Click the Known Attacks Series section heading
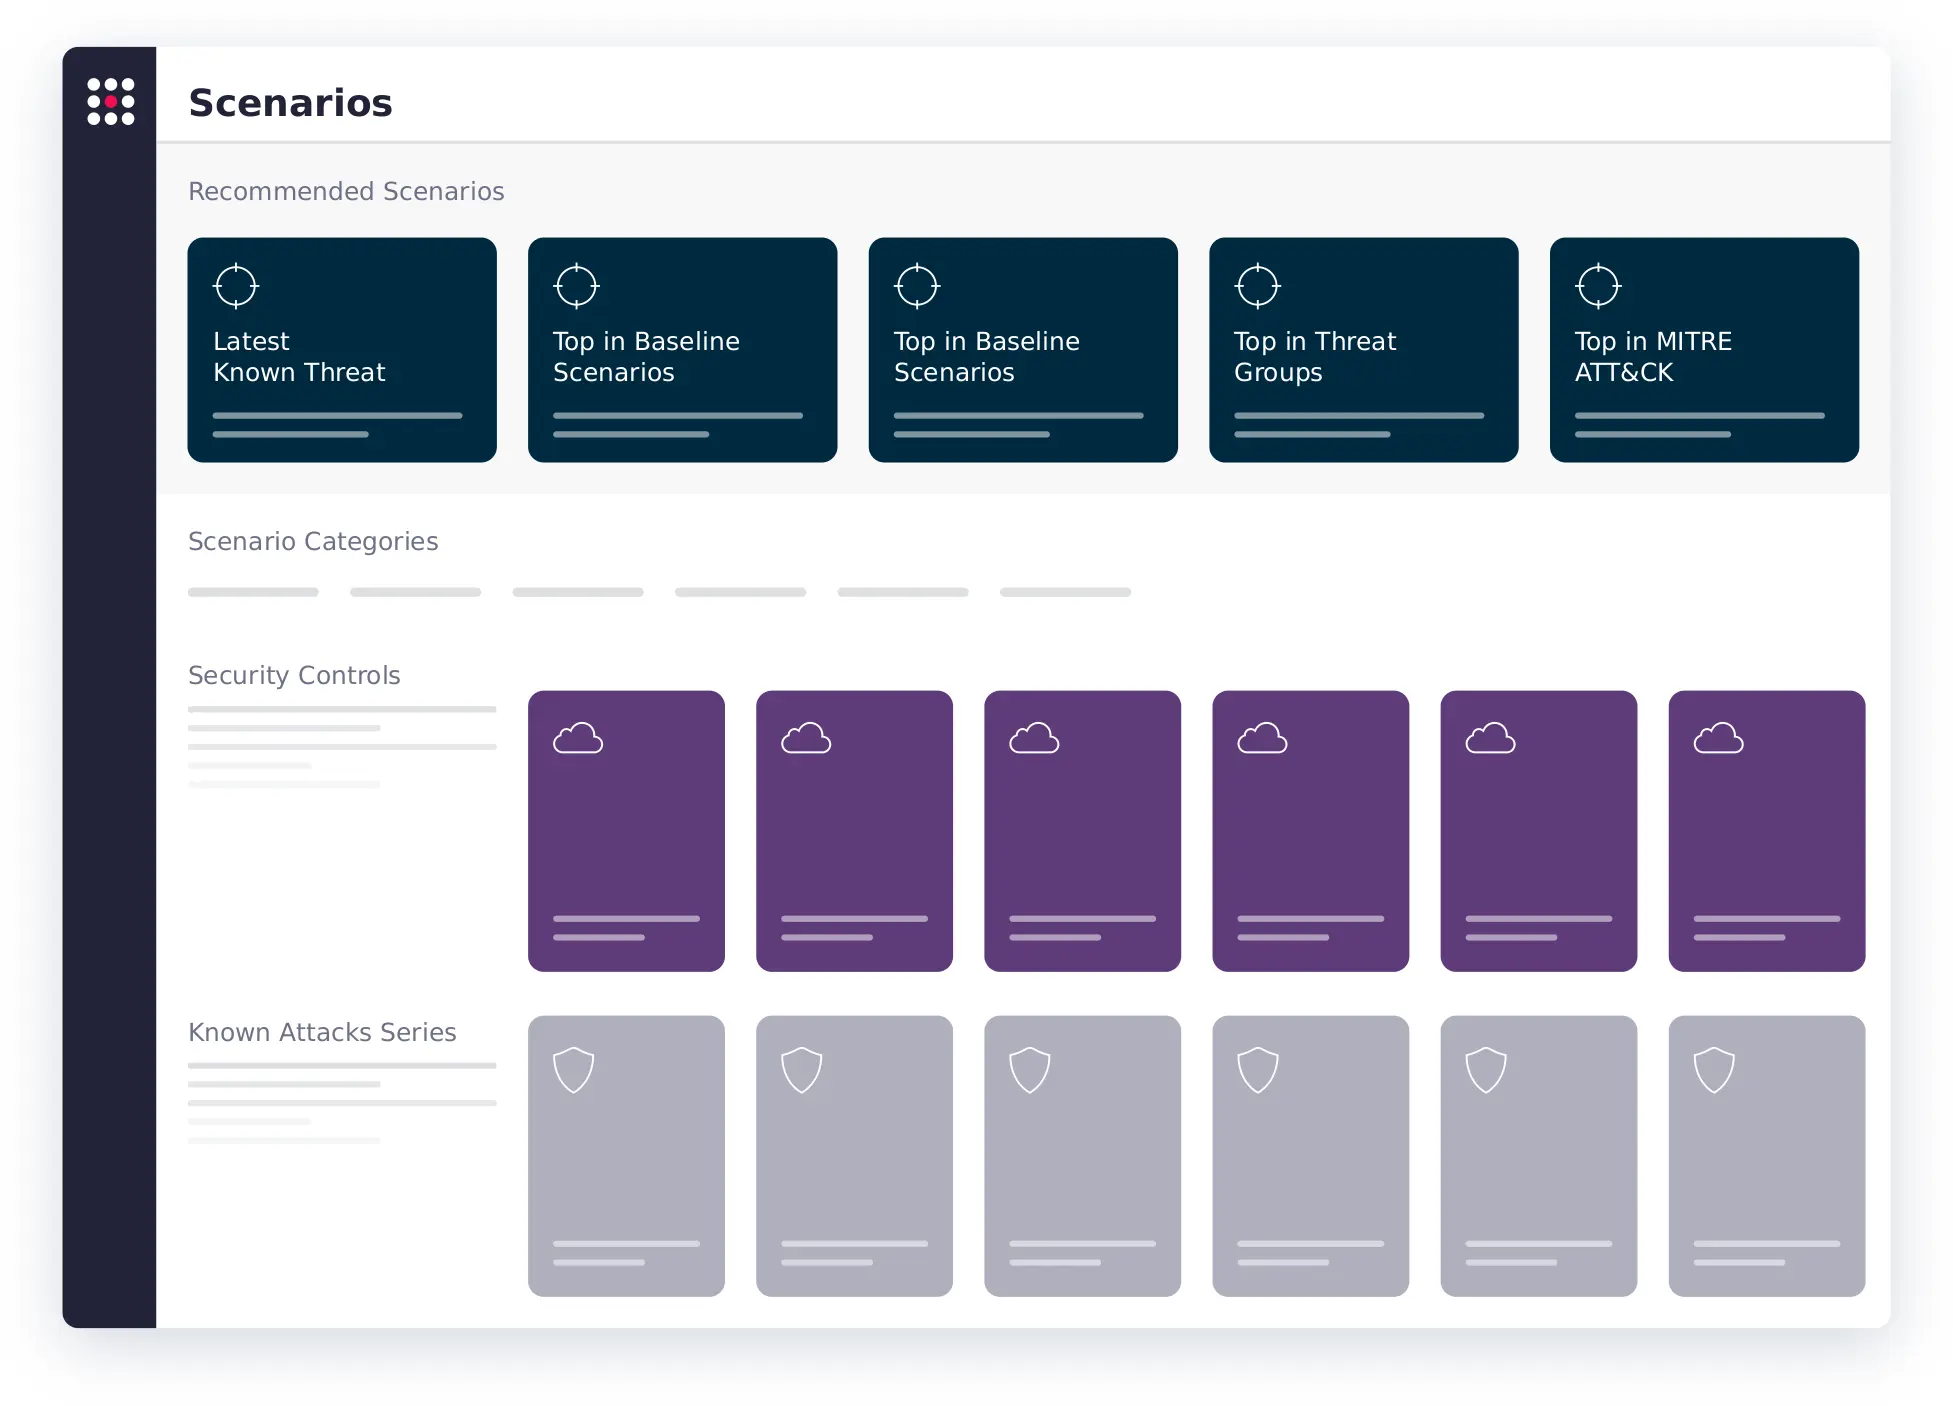1953x1406 pixels. tap(322, 1032)
